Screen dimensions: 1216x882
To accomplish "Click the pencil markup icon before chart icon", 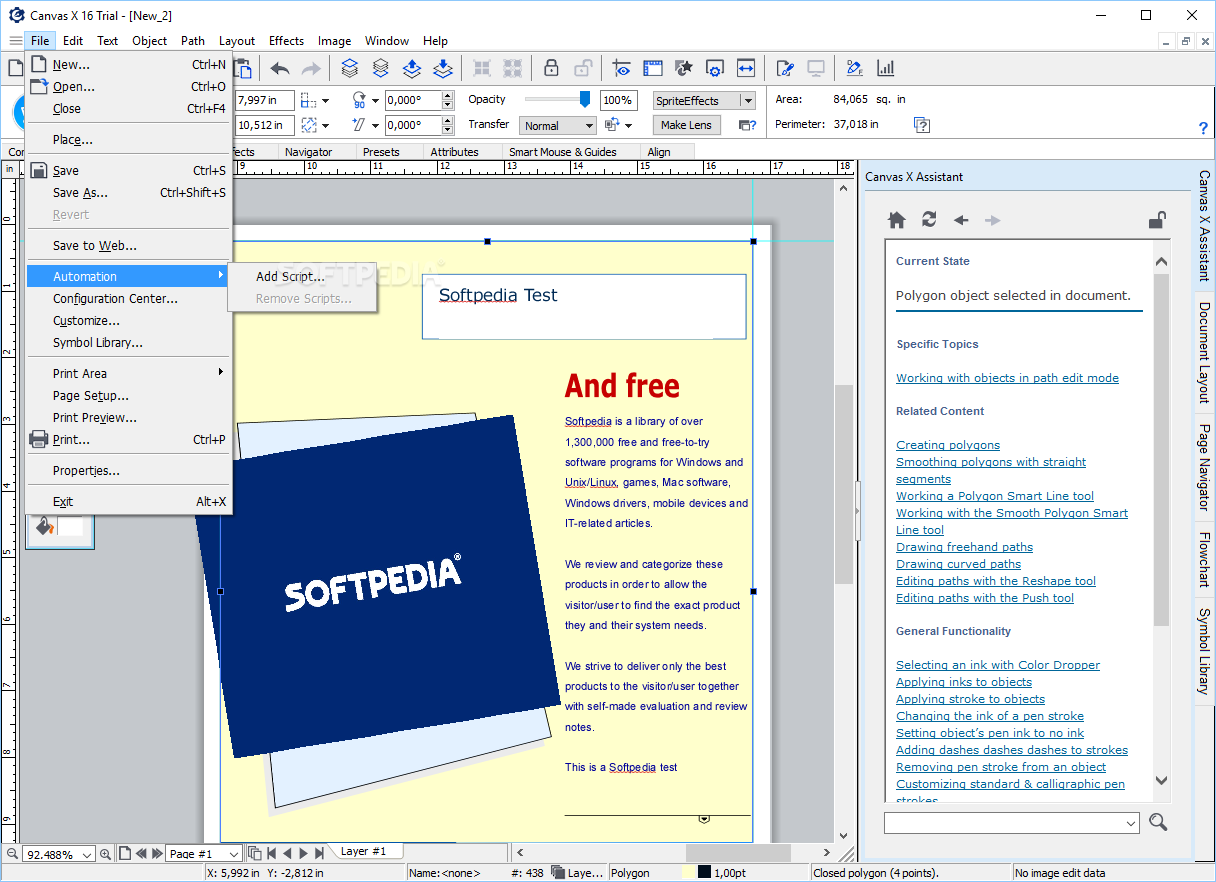I will coord(855,68).
